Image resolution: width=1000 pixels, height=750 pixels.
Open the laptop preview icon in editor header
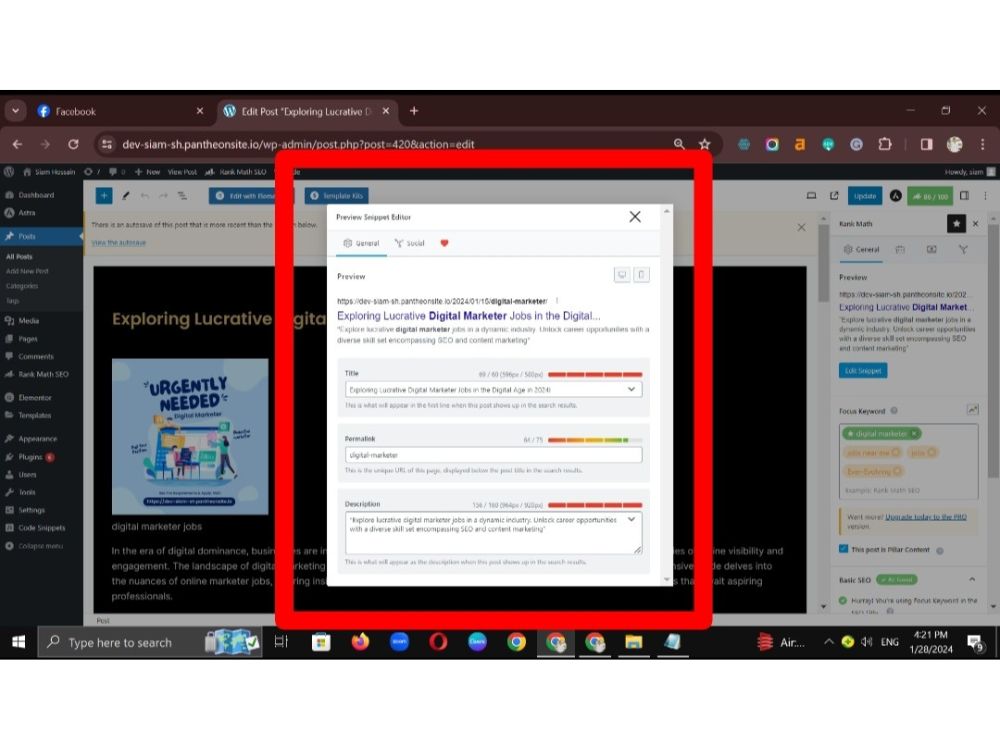tap(811, 196)
